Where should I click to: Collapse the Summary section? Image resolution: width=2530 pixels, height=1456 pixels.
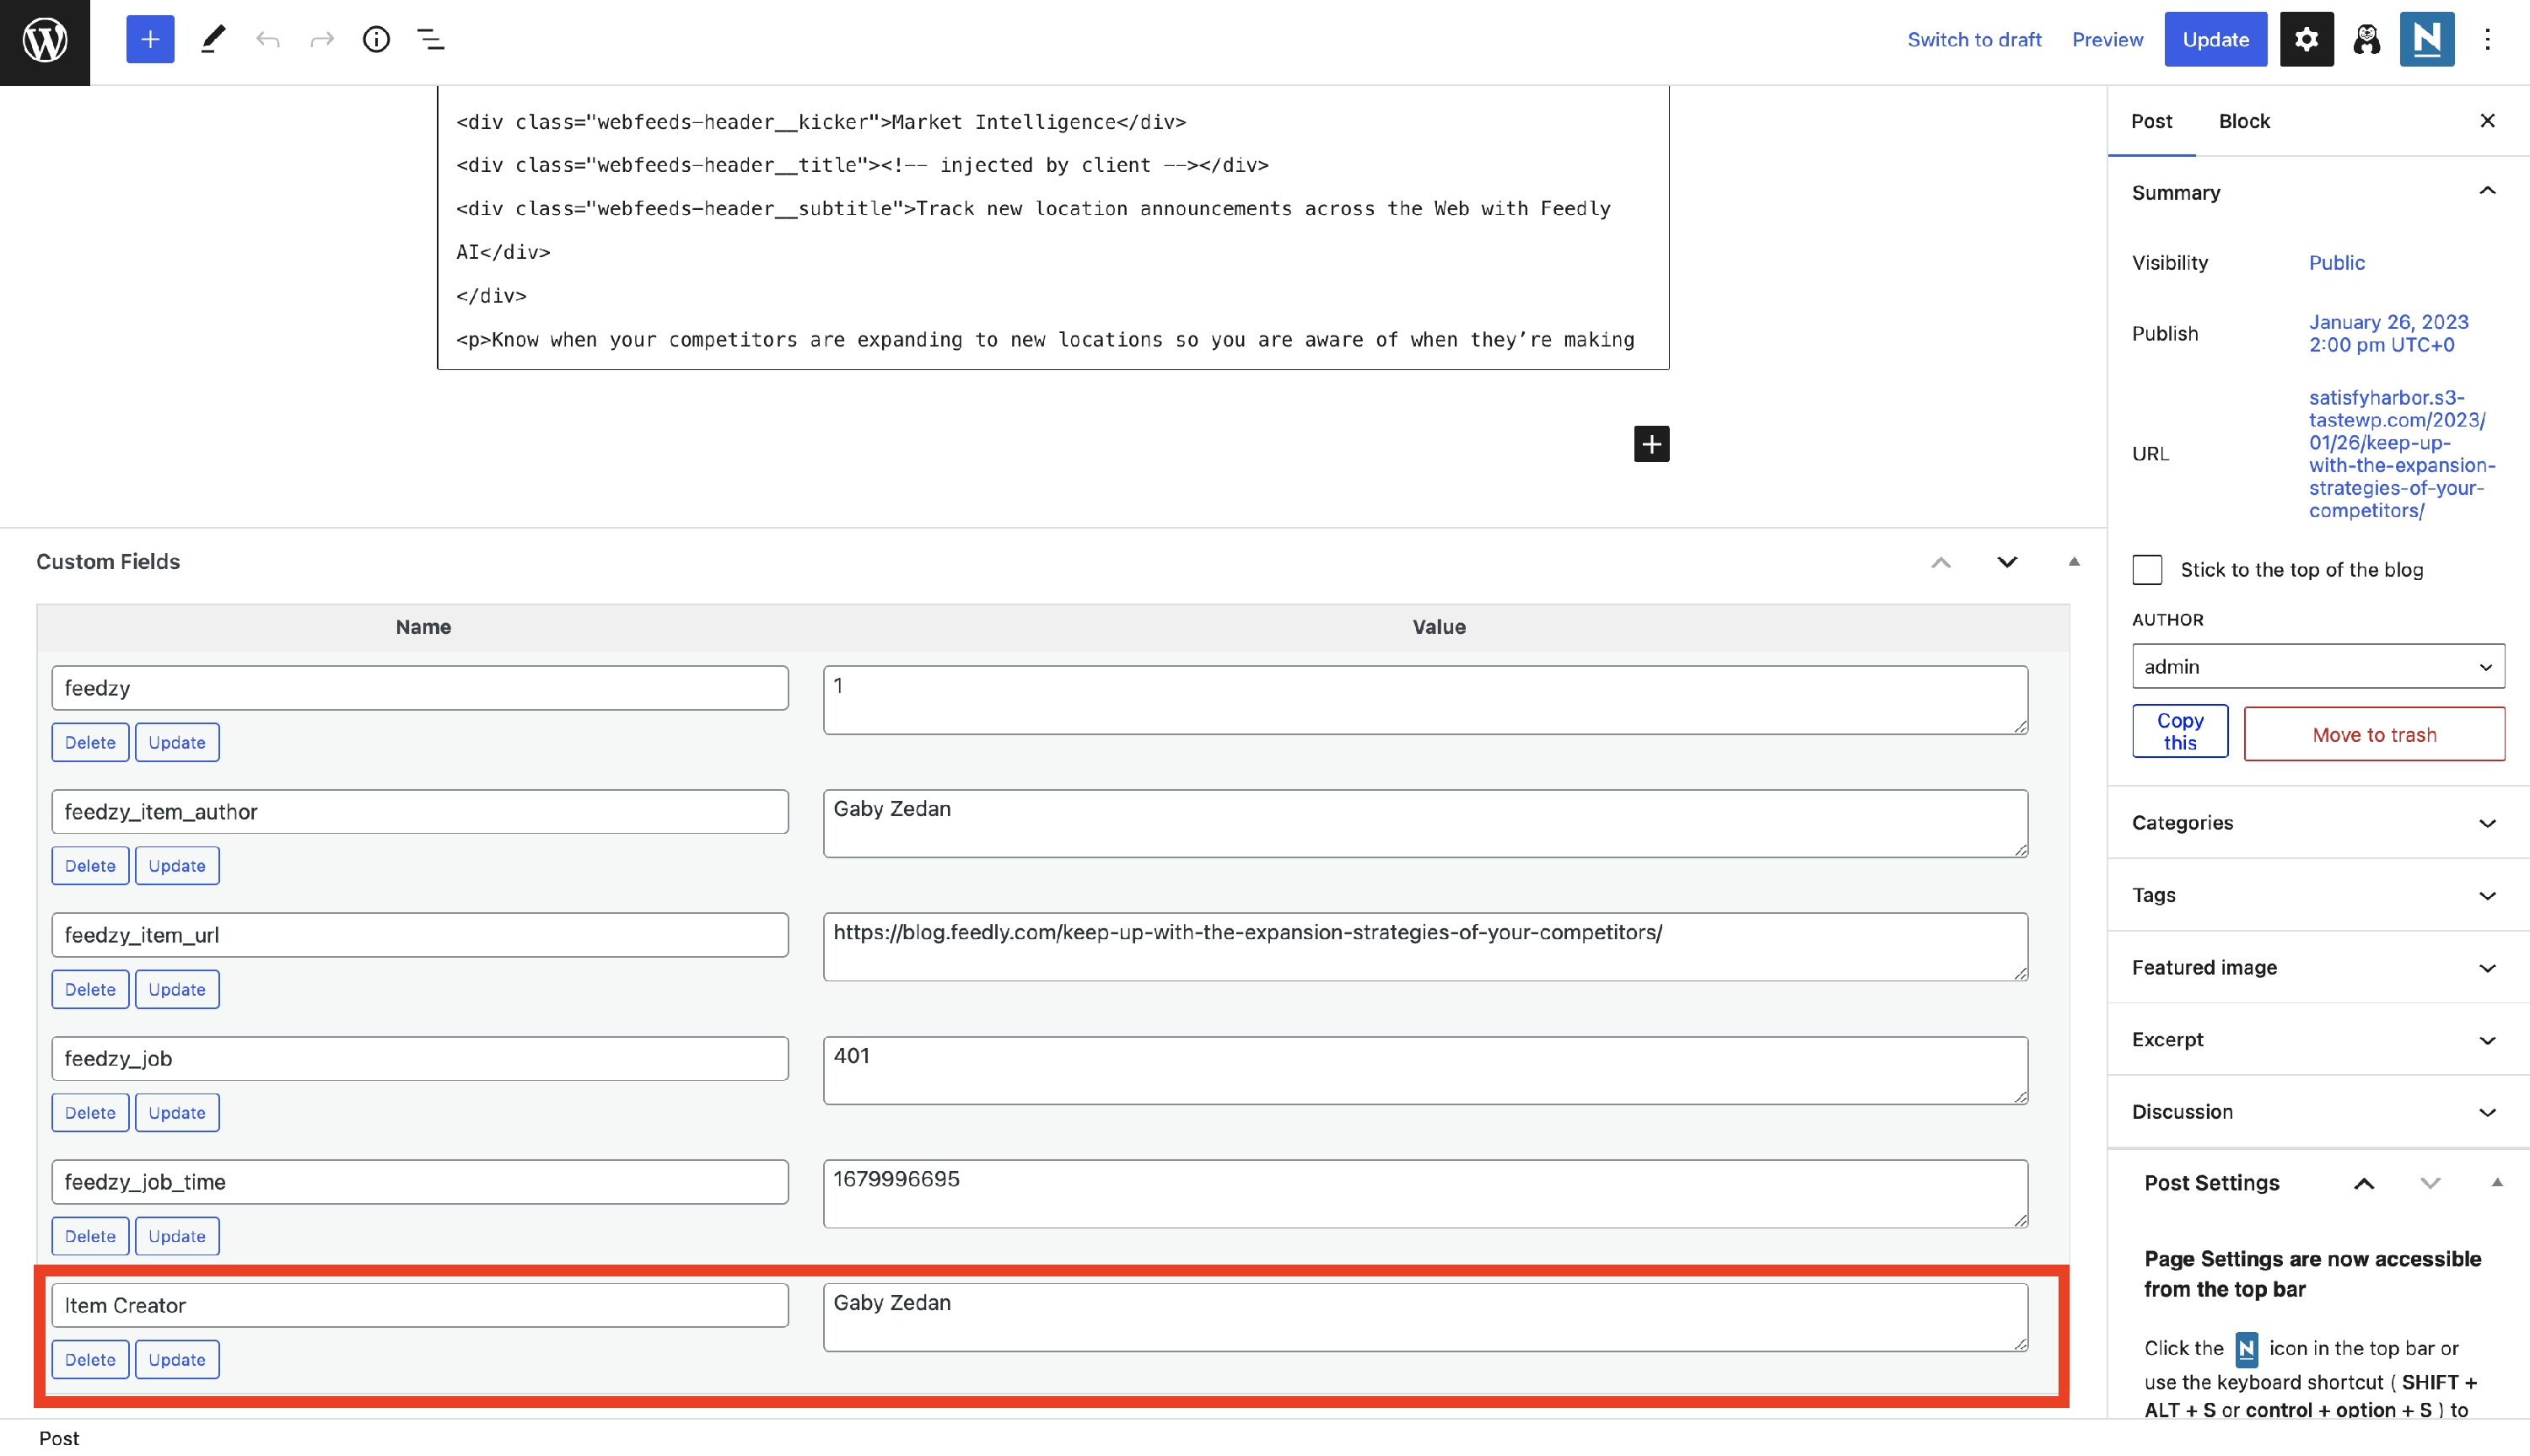(x=2486, y=192)
